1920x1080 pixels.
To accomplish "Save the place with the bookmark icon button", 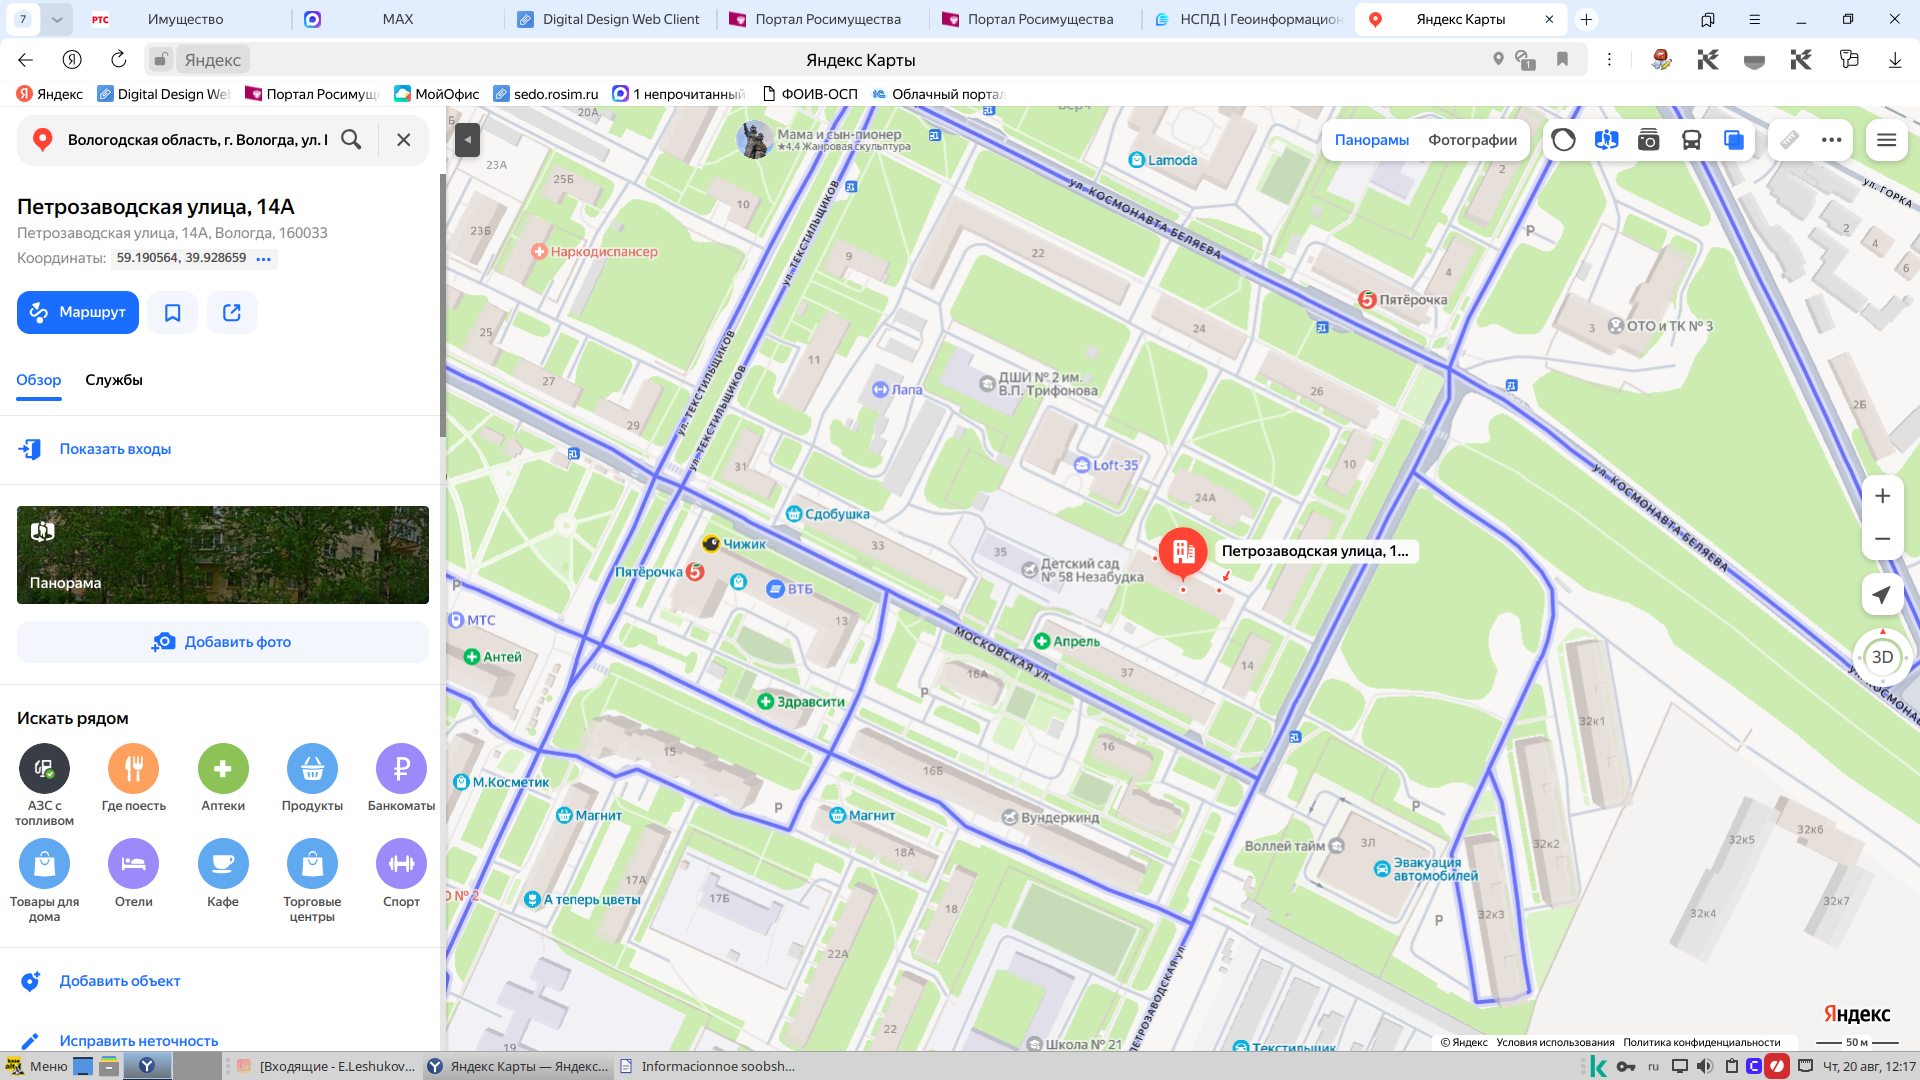I will [x=173, y=313].
